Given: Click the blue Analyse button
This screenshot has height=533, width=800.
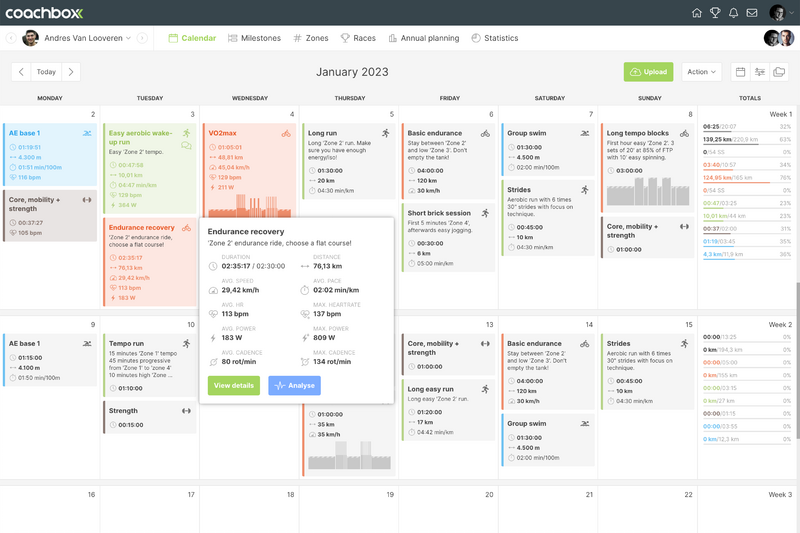Looking at the screenshot, I should click(294, 385).
